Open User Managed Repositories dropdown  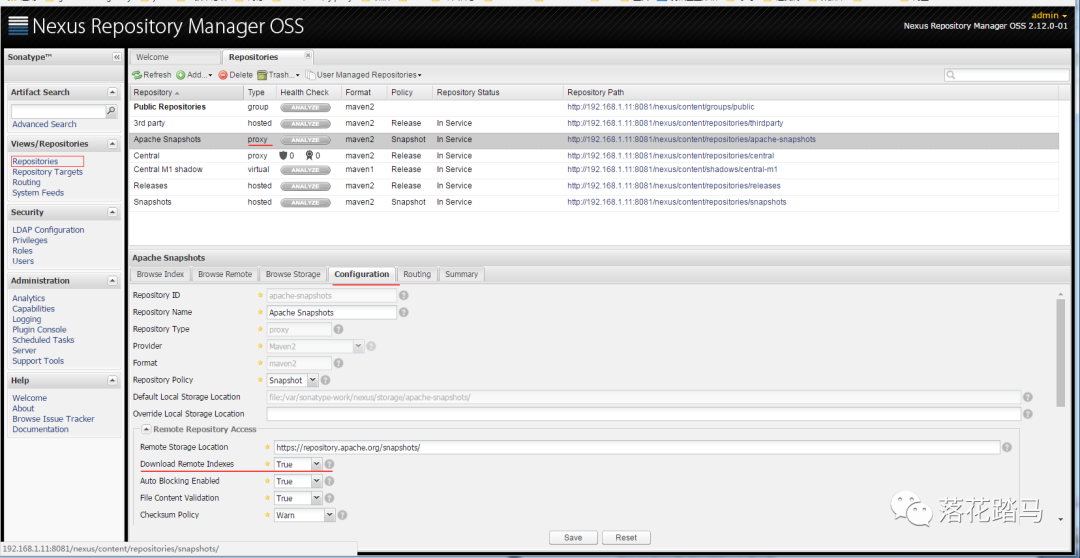tap(364, 74)
